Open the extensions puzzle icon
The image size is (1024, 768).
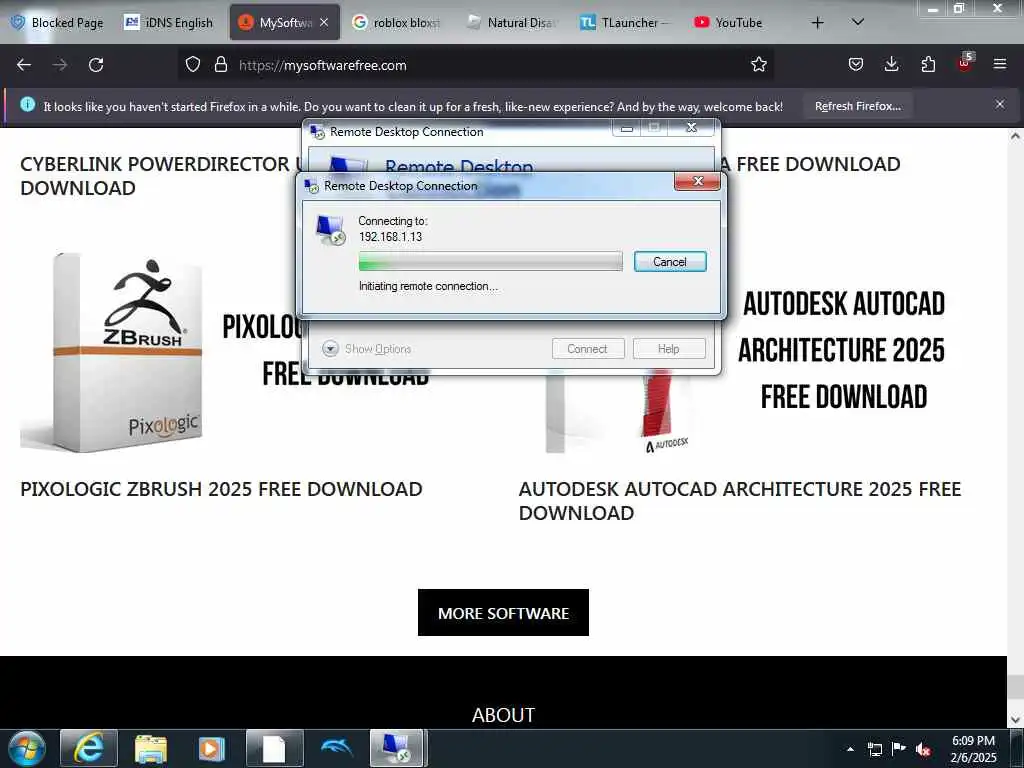click(928, 64)
